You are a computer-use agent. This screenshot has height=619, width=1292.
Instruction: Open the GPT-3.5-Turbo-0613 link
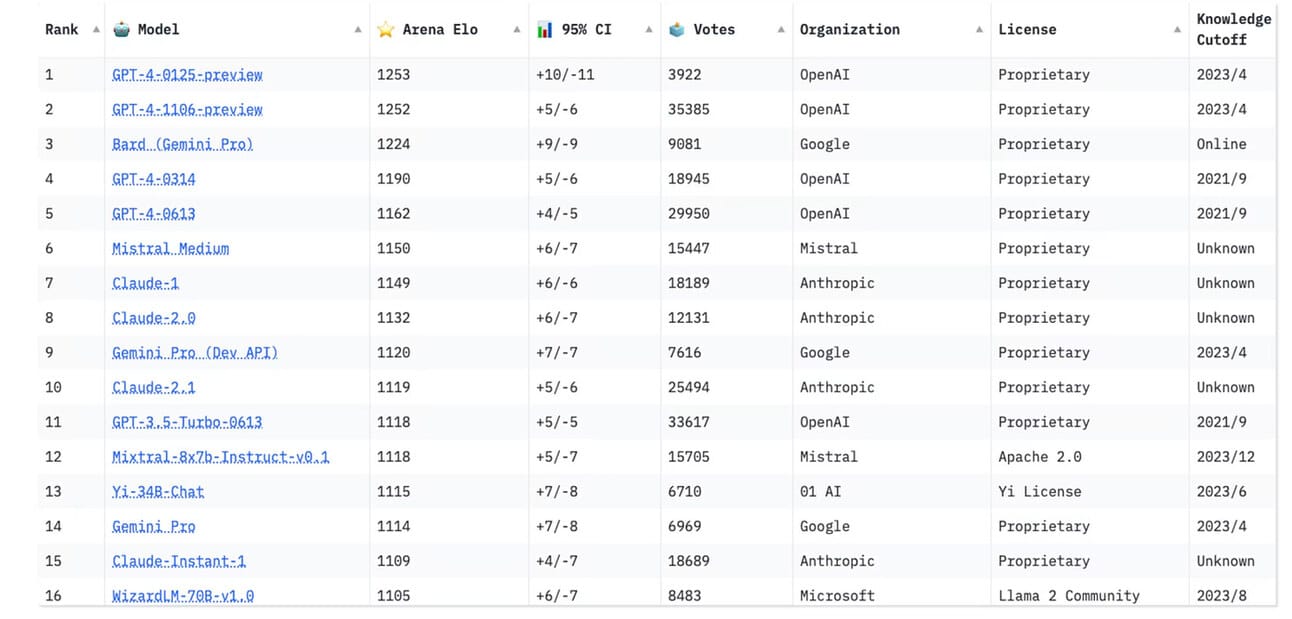(x=187, y=422)
